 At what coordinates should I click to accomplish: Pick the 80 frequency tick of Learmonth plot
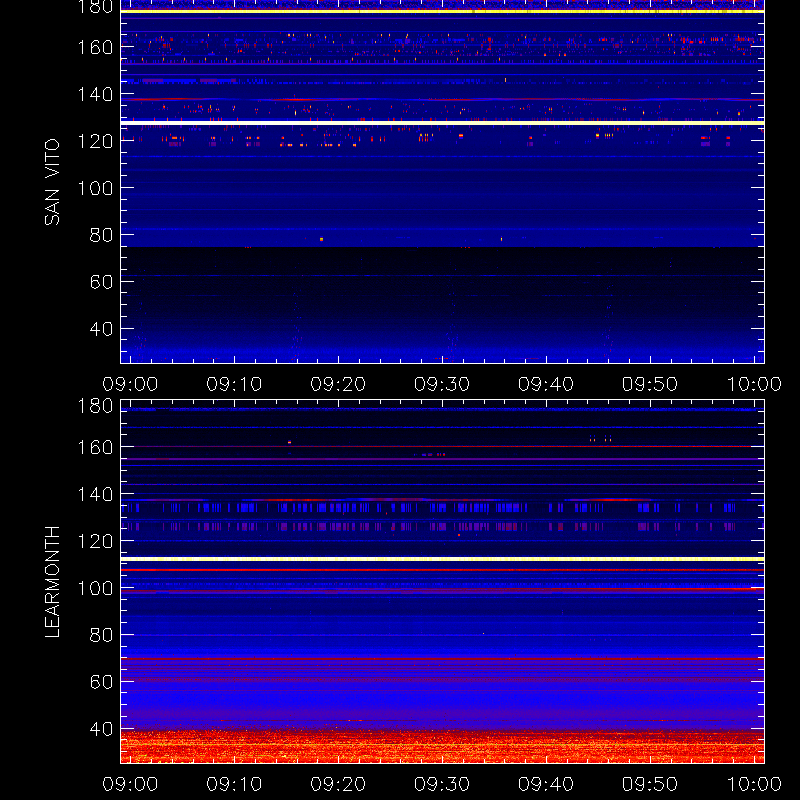point(101,635)
